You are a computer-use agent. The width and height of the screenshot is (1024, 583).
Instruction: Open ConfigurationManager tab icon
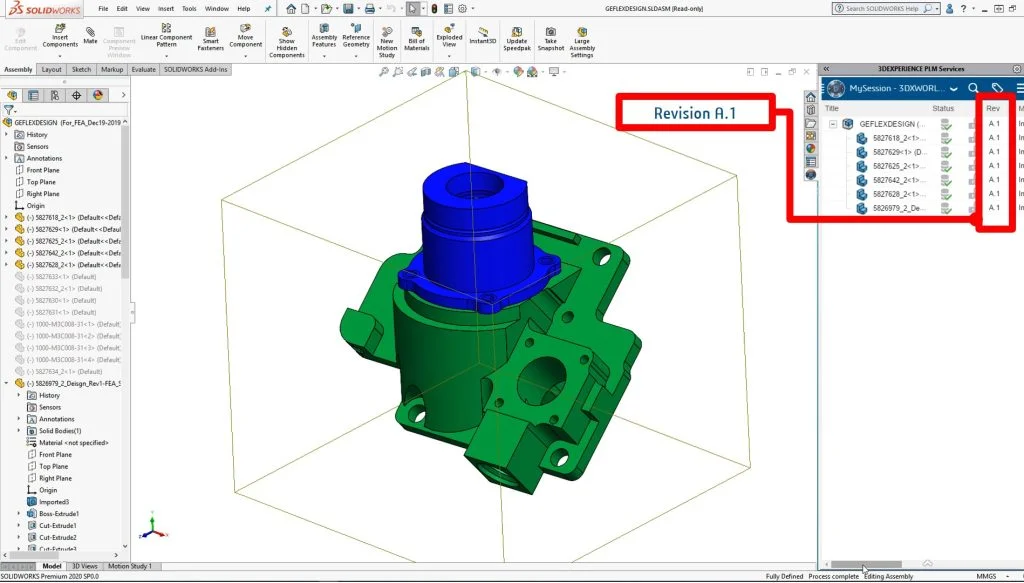(55, 95)
